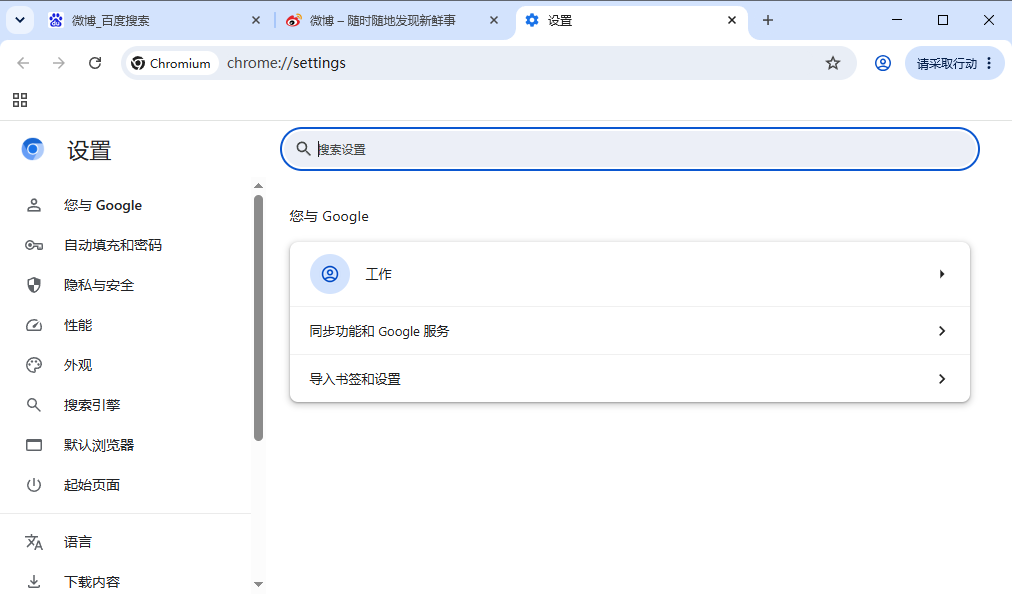Close the 微博_百度搜索 tab
Screen dimensions: 1012x594
click(256, 21)
